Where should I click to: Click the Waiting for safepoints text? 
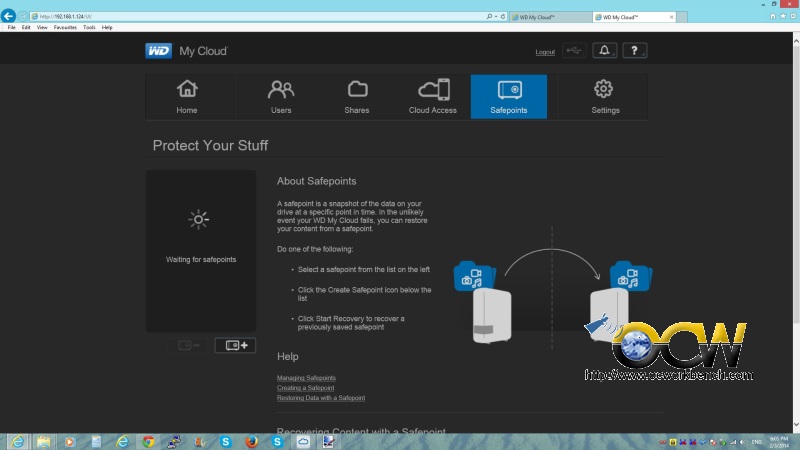[x=201, y=259]
